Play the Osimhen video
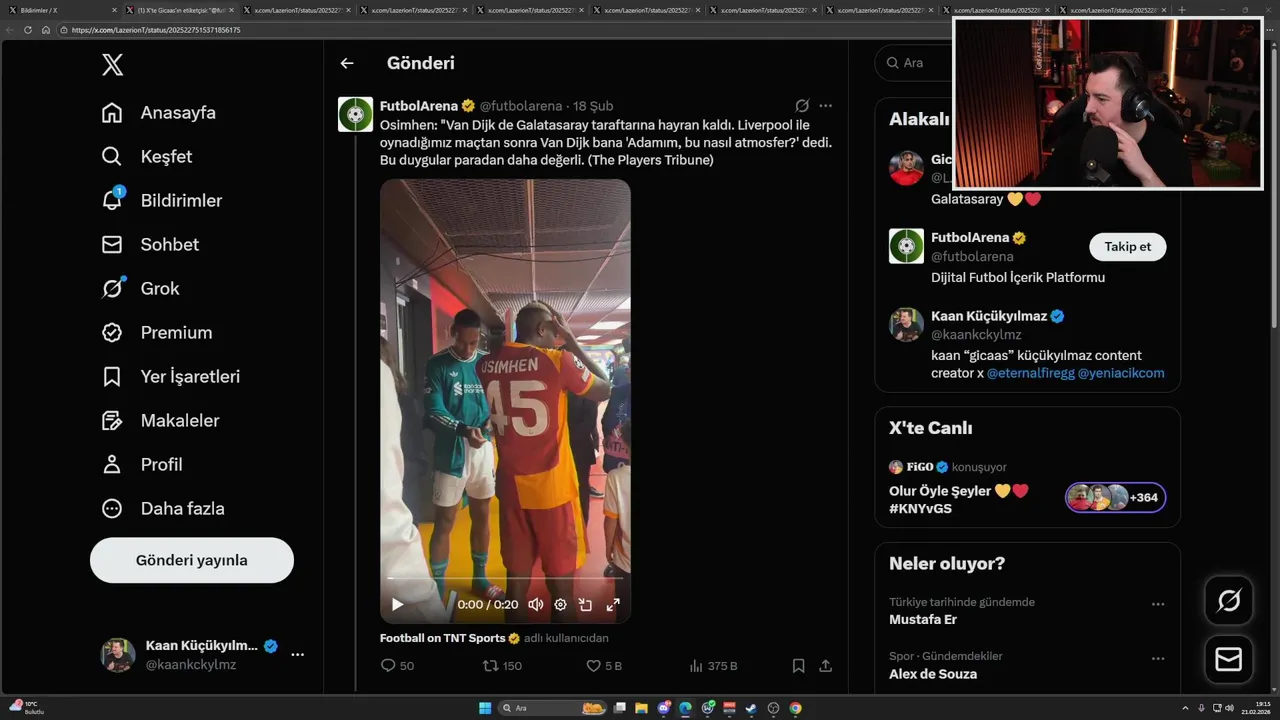Image resolution: width=1280 pixels, height=720 pixels. tap(398, 604)
